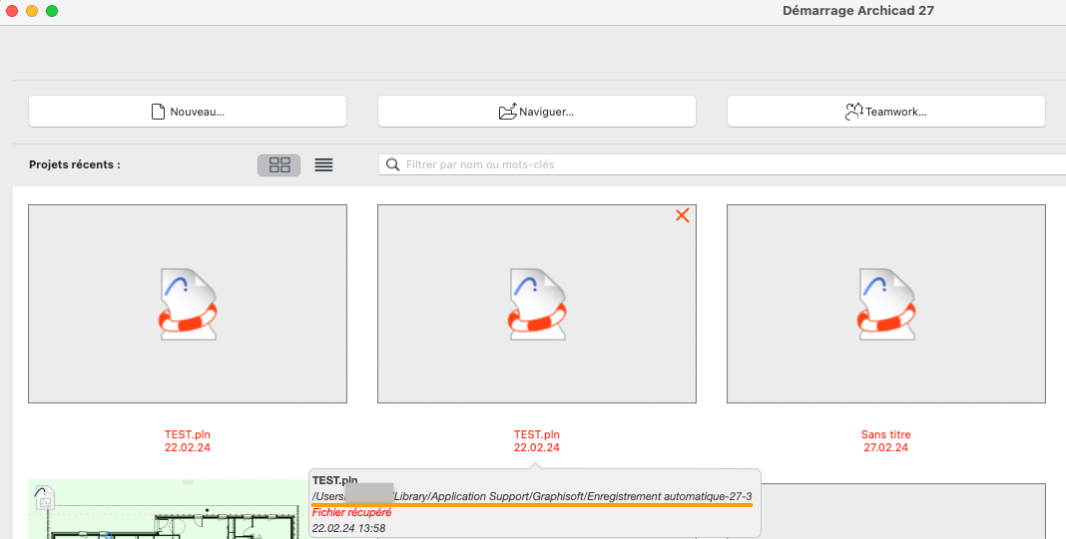Click the Sans titre 27.02.24 label

[x=886, y=440]
